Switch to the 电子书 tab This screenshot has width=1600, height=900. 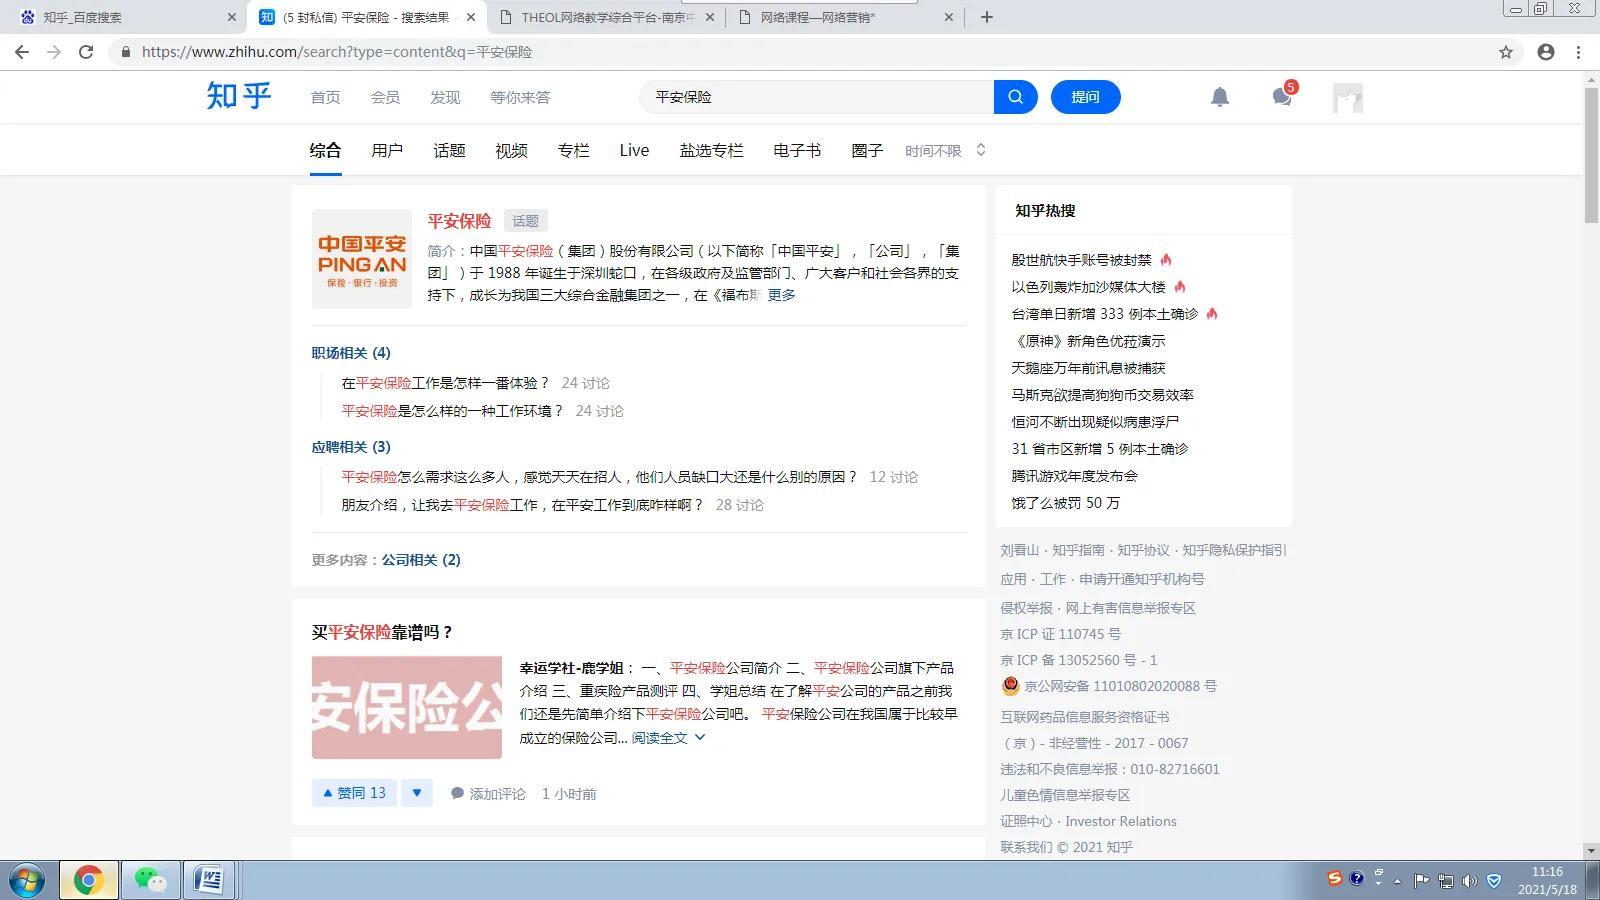[x=797, y=150]
